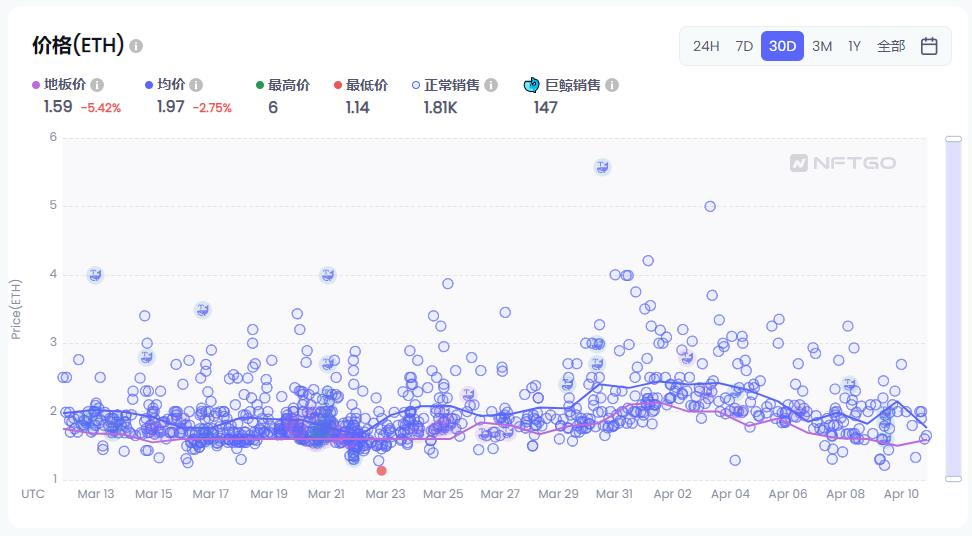Open the calendar date picker icon
The image size is (972, 536).
pos(929,46)
